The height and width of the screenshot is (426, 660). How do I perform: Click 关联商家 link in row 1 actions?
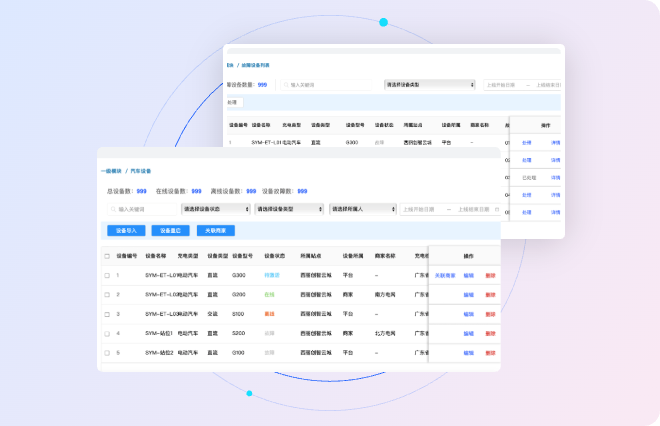[445, 275]
